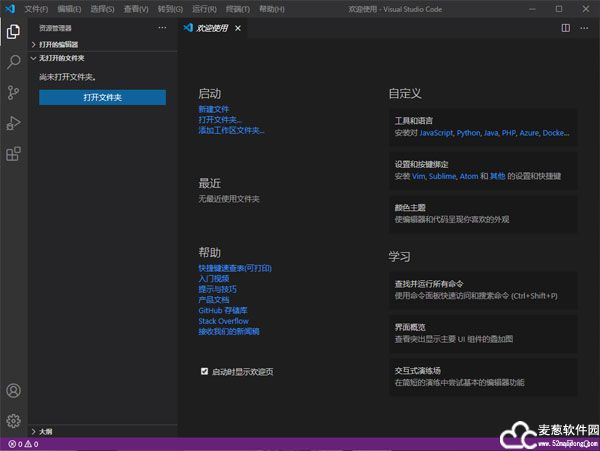Click the 打开文件夹... link under 启动

coord(220,120)
